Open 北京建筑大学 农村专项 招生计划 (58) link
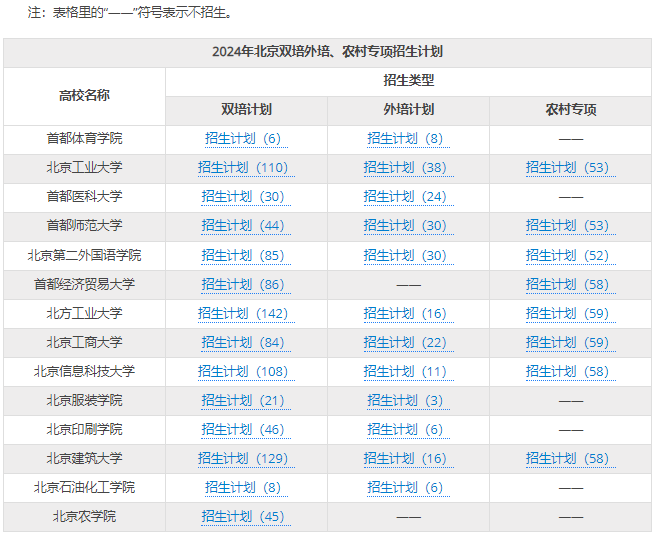Viewport: 661px width, 536px height. (571, 459)
